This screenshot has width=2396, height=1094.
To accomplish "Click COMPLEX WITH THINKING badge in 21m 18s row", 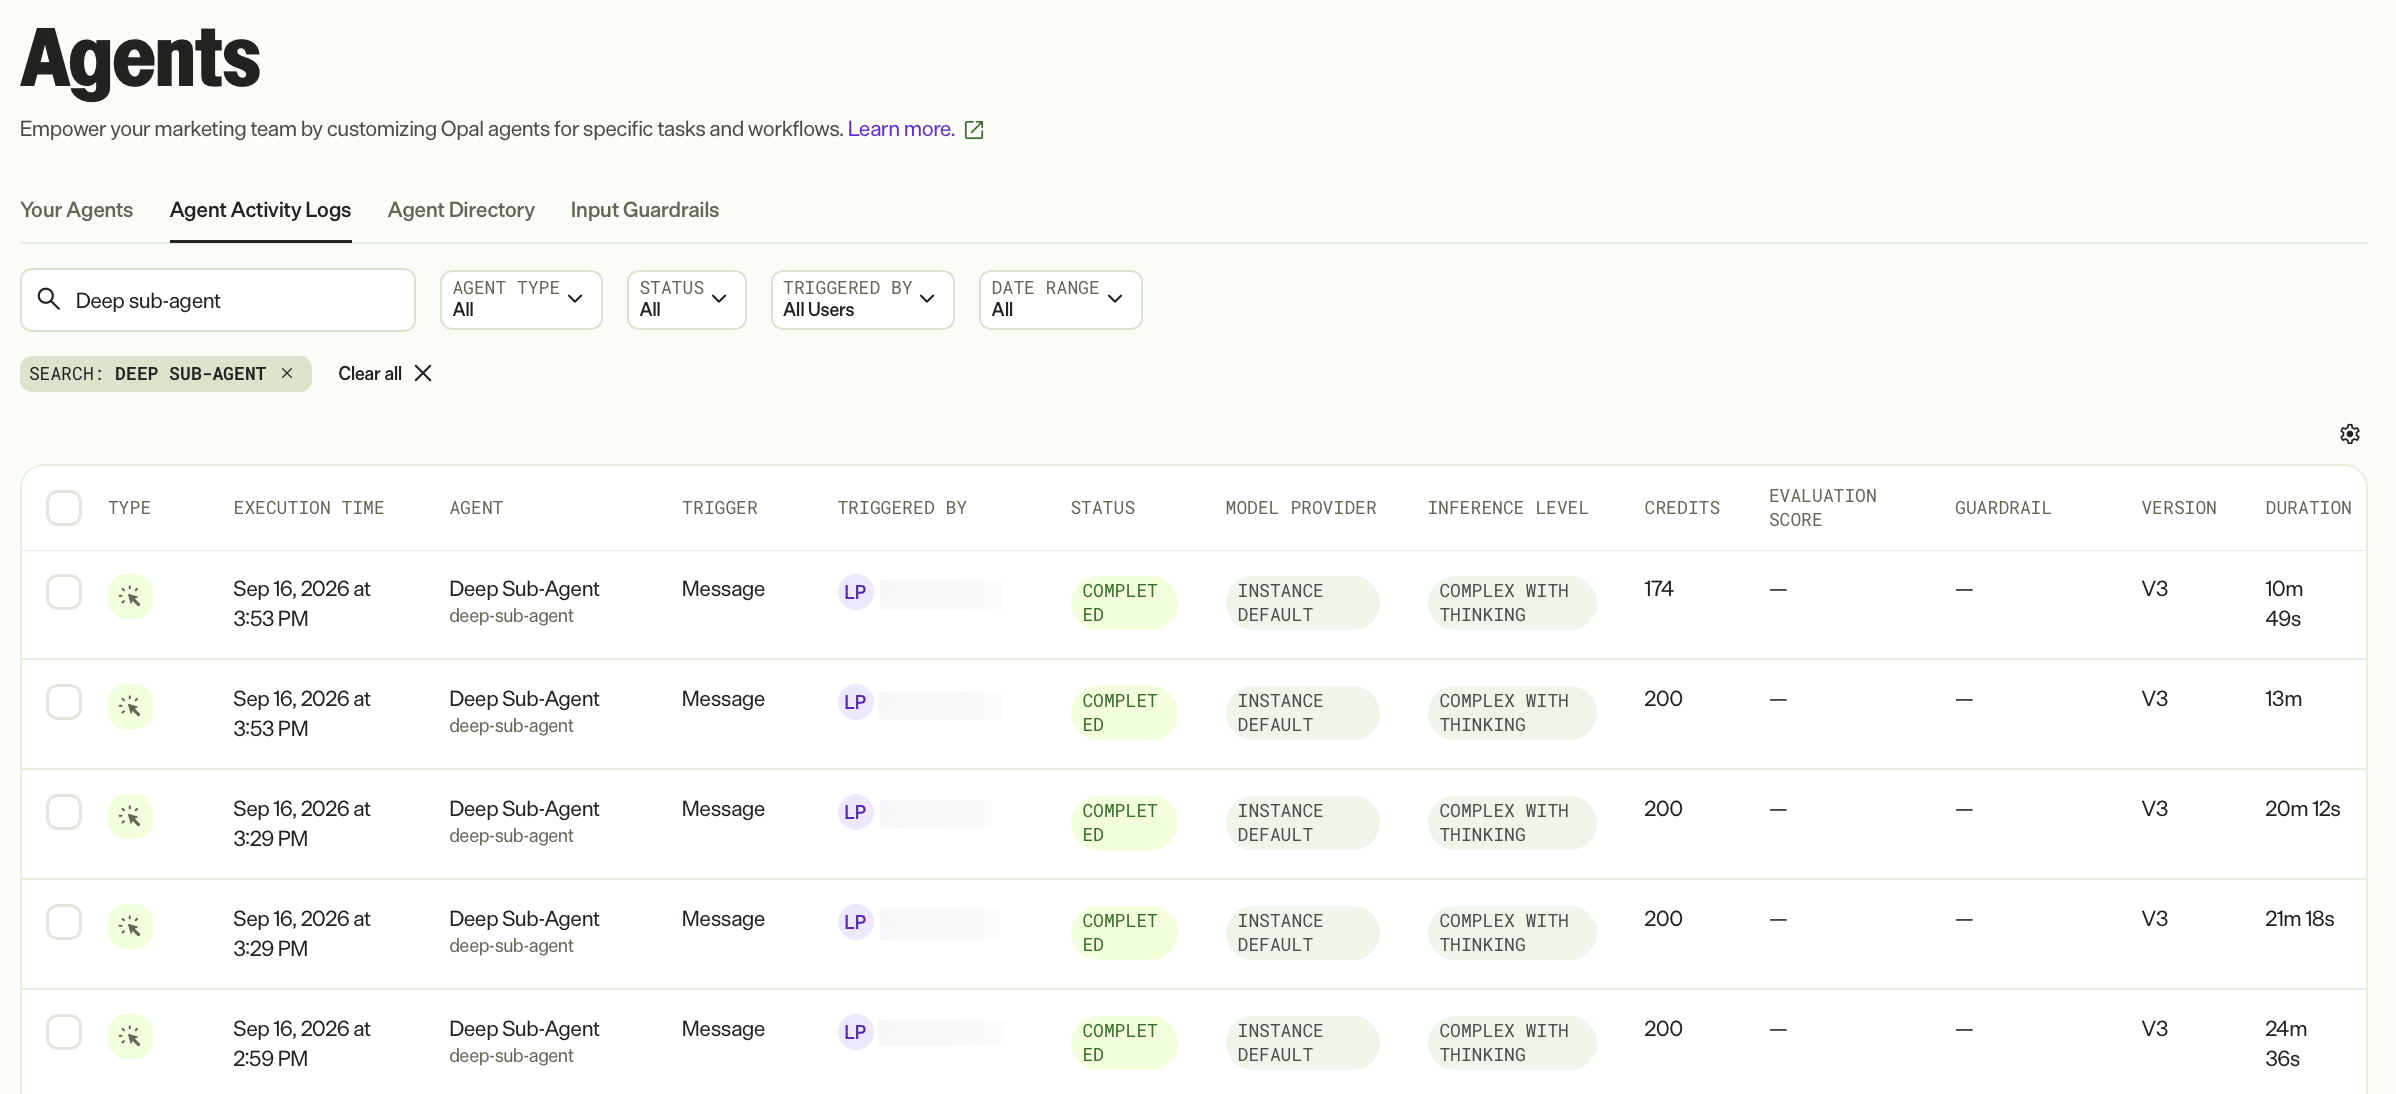I will 1511,933.
